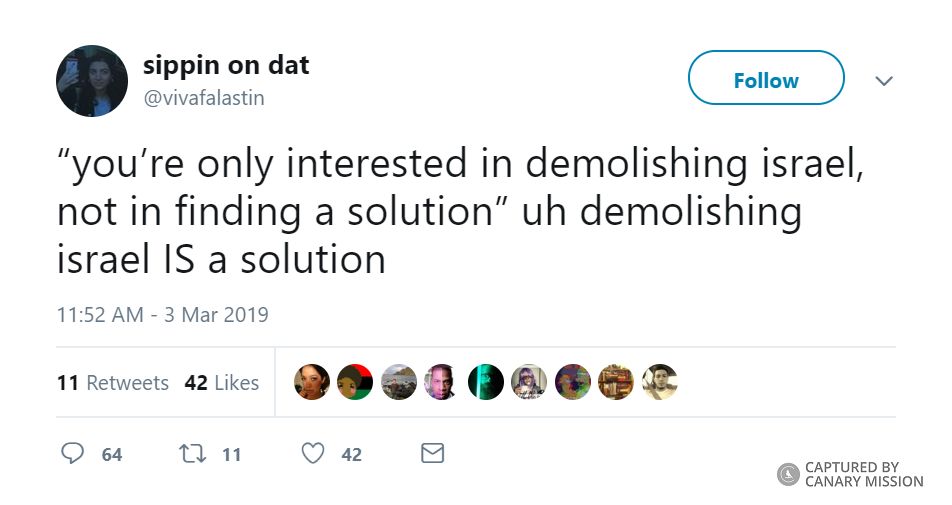
Task: View the 42 Likes list
Action: [222, 382]
